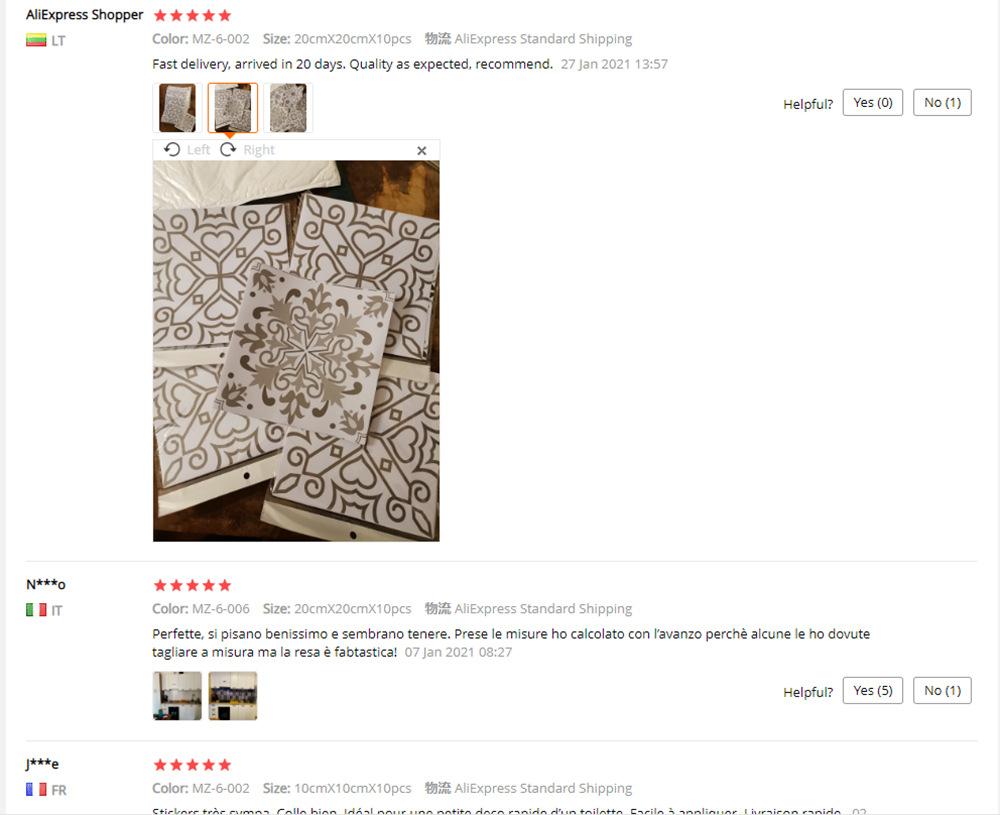Vote Yes (5) on Italian review

point(872,691)
